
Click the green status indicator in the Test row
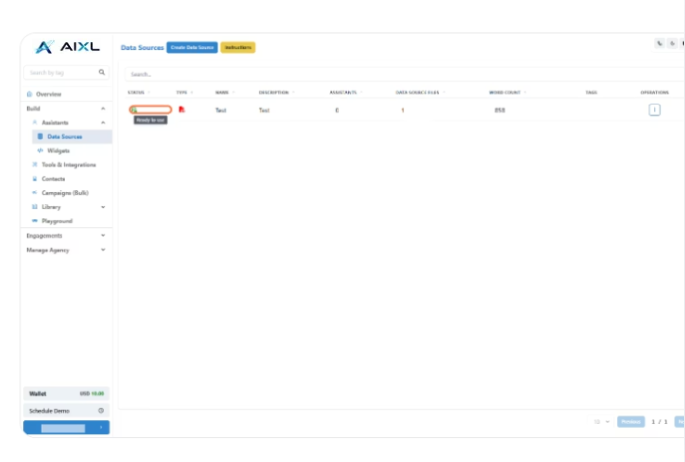coord(135,110)
